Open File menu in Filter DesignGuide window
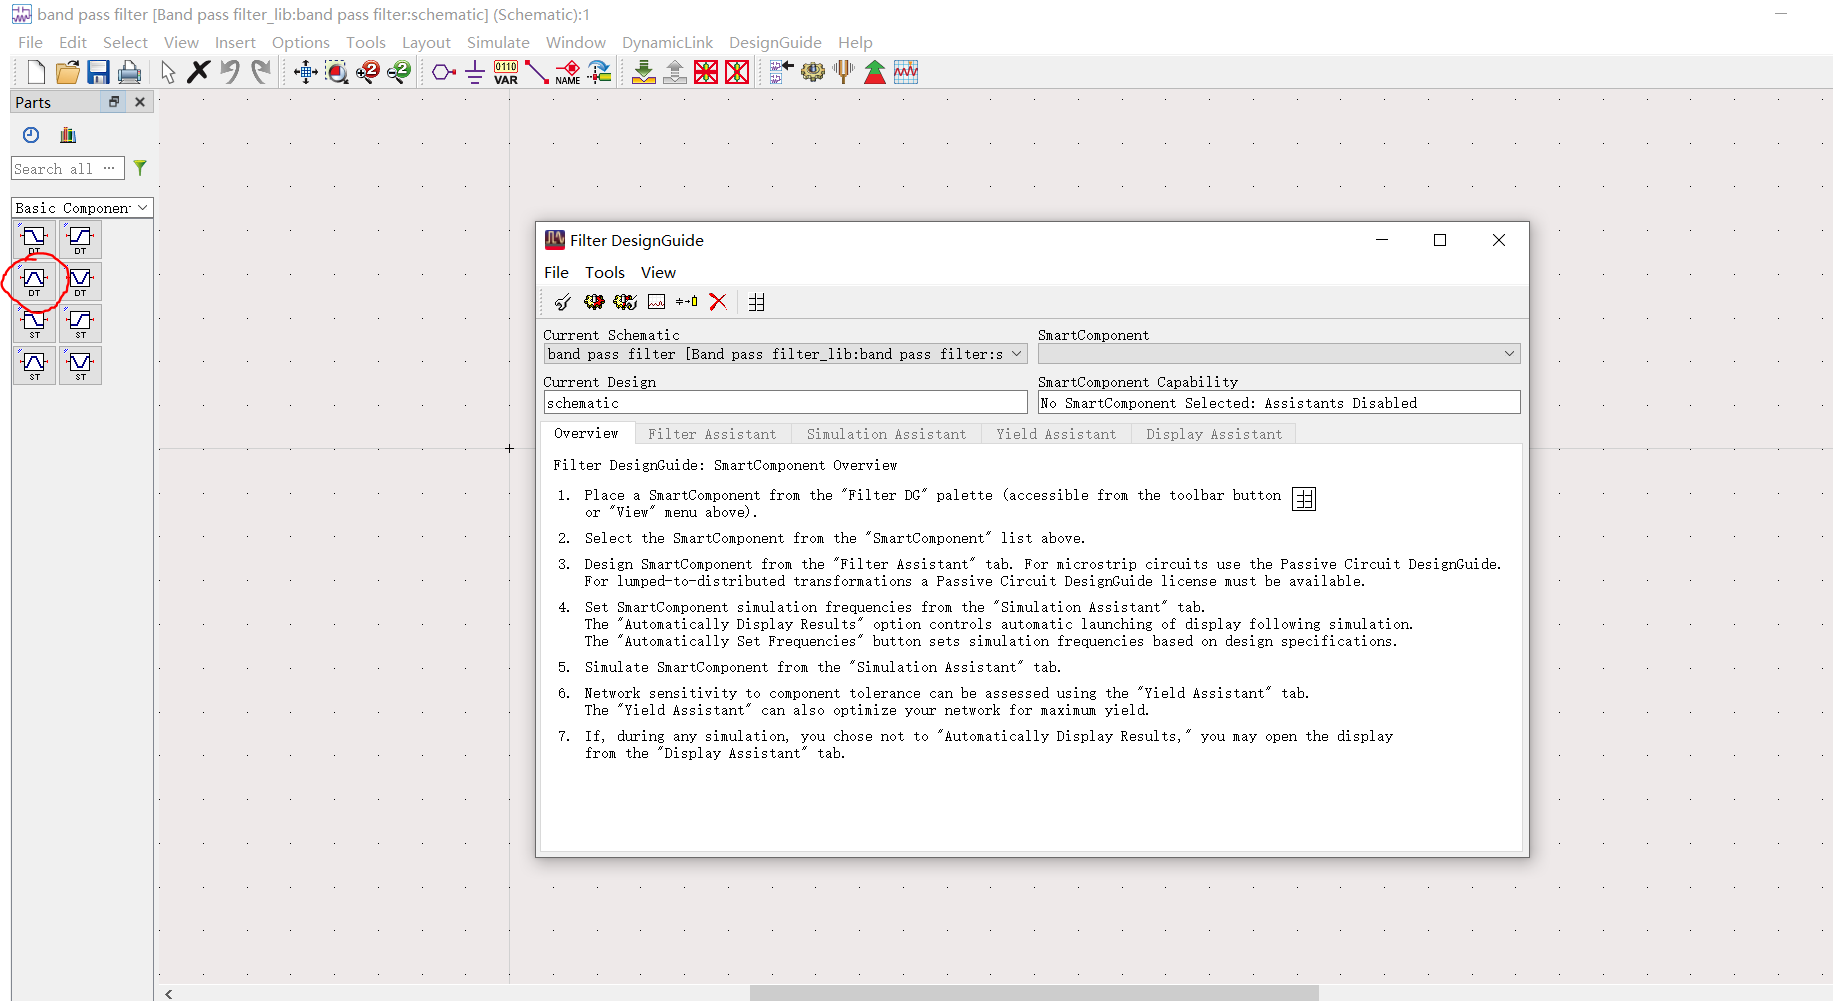 coord(556,272)
